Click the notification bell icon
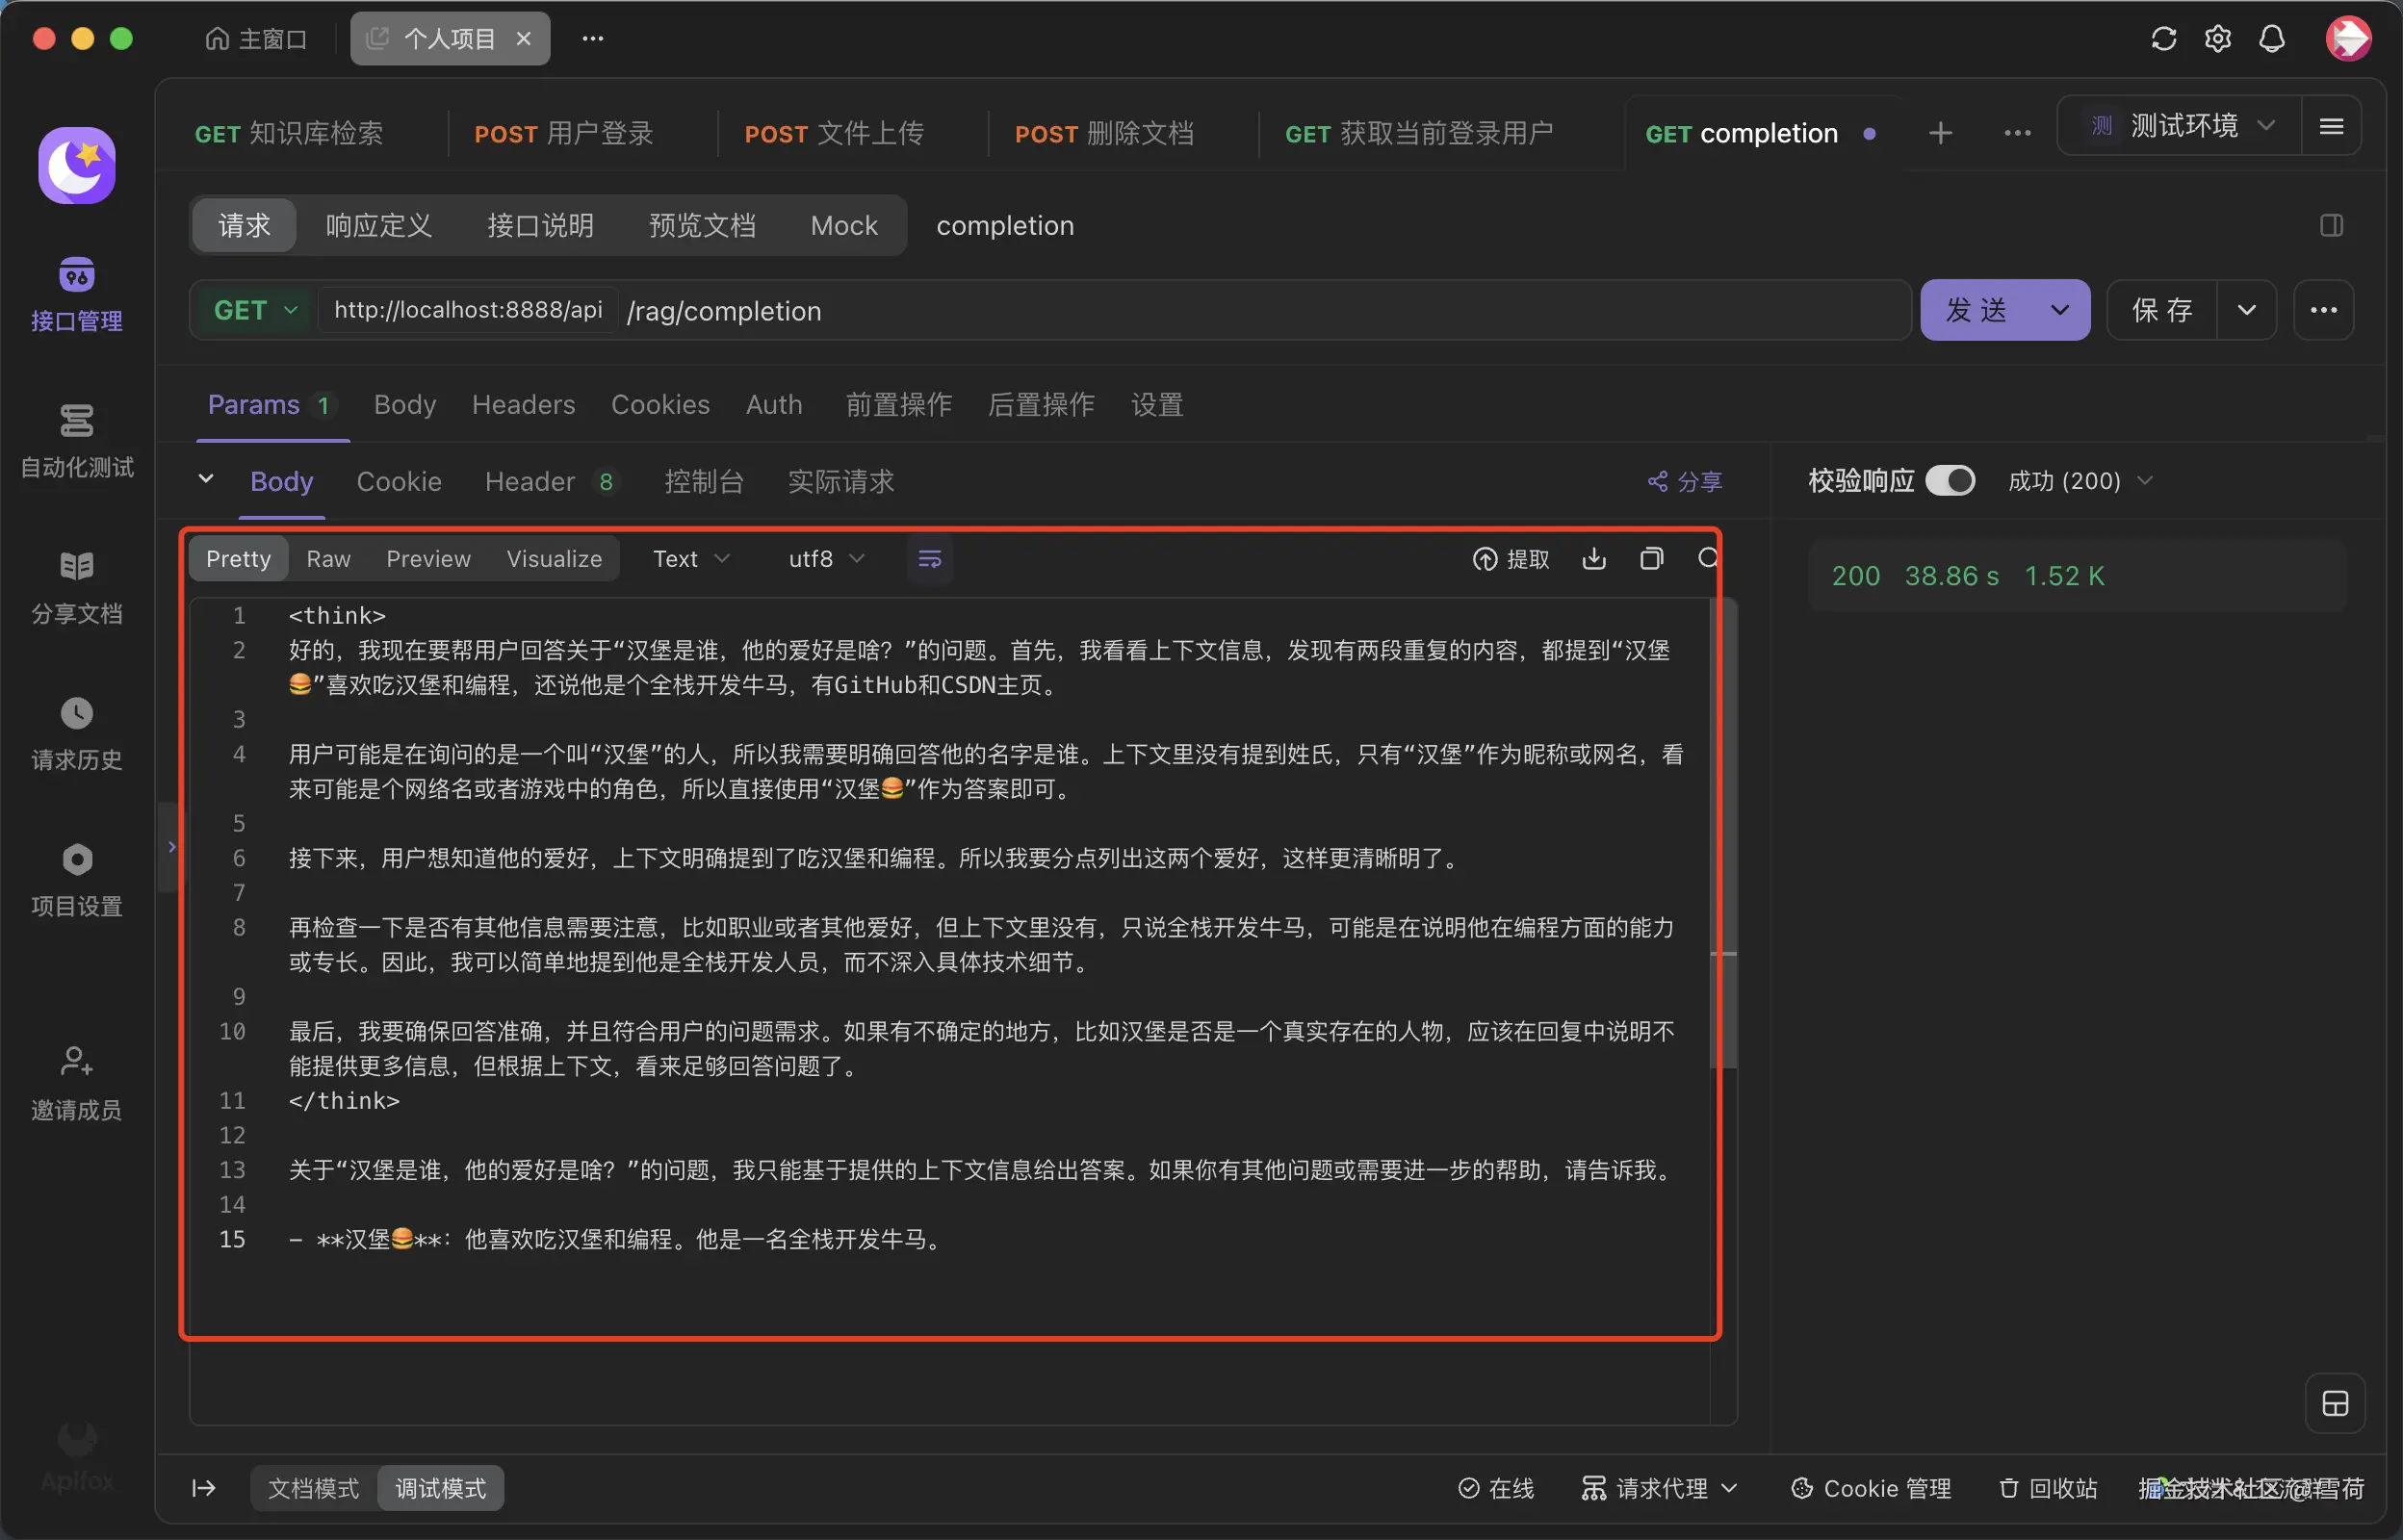Image resolution: width=2403 pixels, height=1540 pixels. 2271,39
